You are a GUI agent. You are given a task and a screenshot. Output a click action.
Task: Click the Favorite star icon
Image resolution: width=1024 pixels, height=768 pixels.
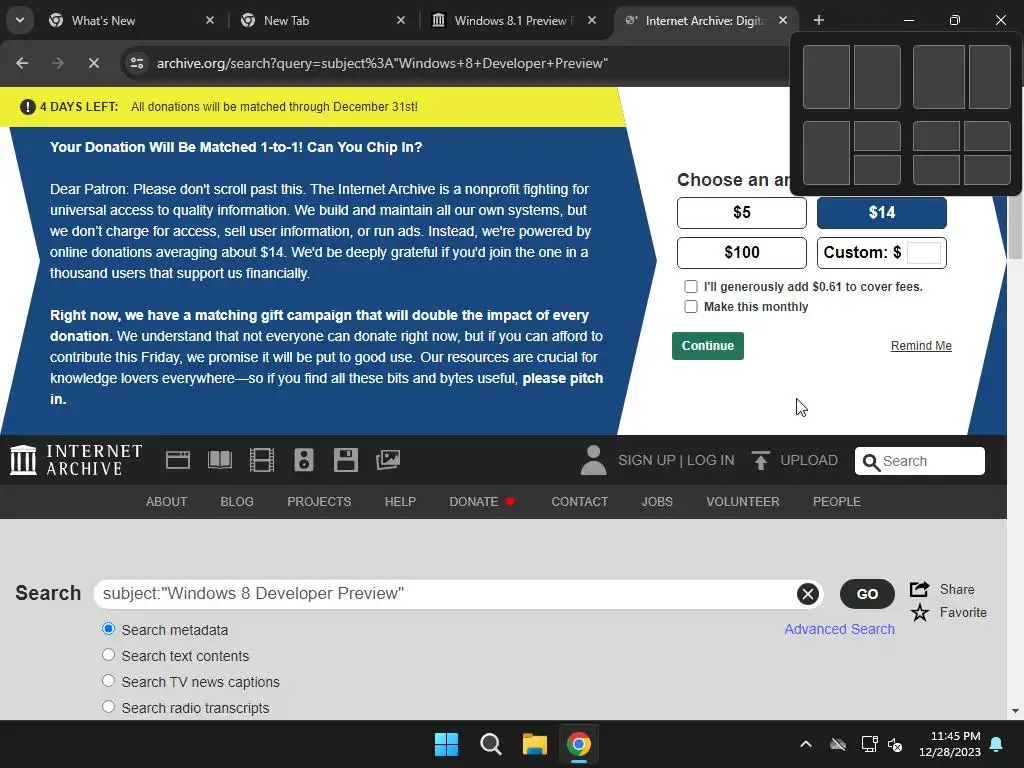coord(920,613)
